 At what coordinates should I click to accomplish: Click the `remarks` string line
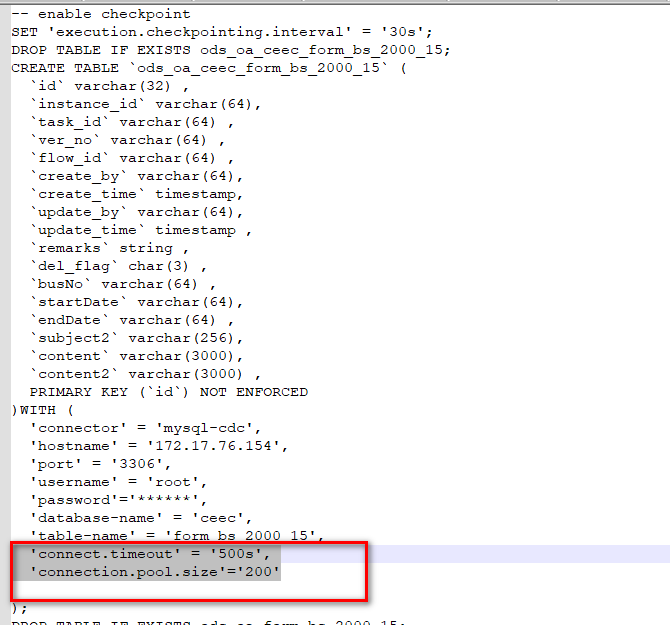[109, 248]
